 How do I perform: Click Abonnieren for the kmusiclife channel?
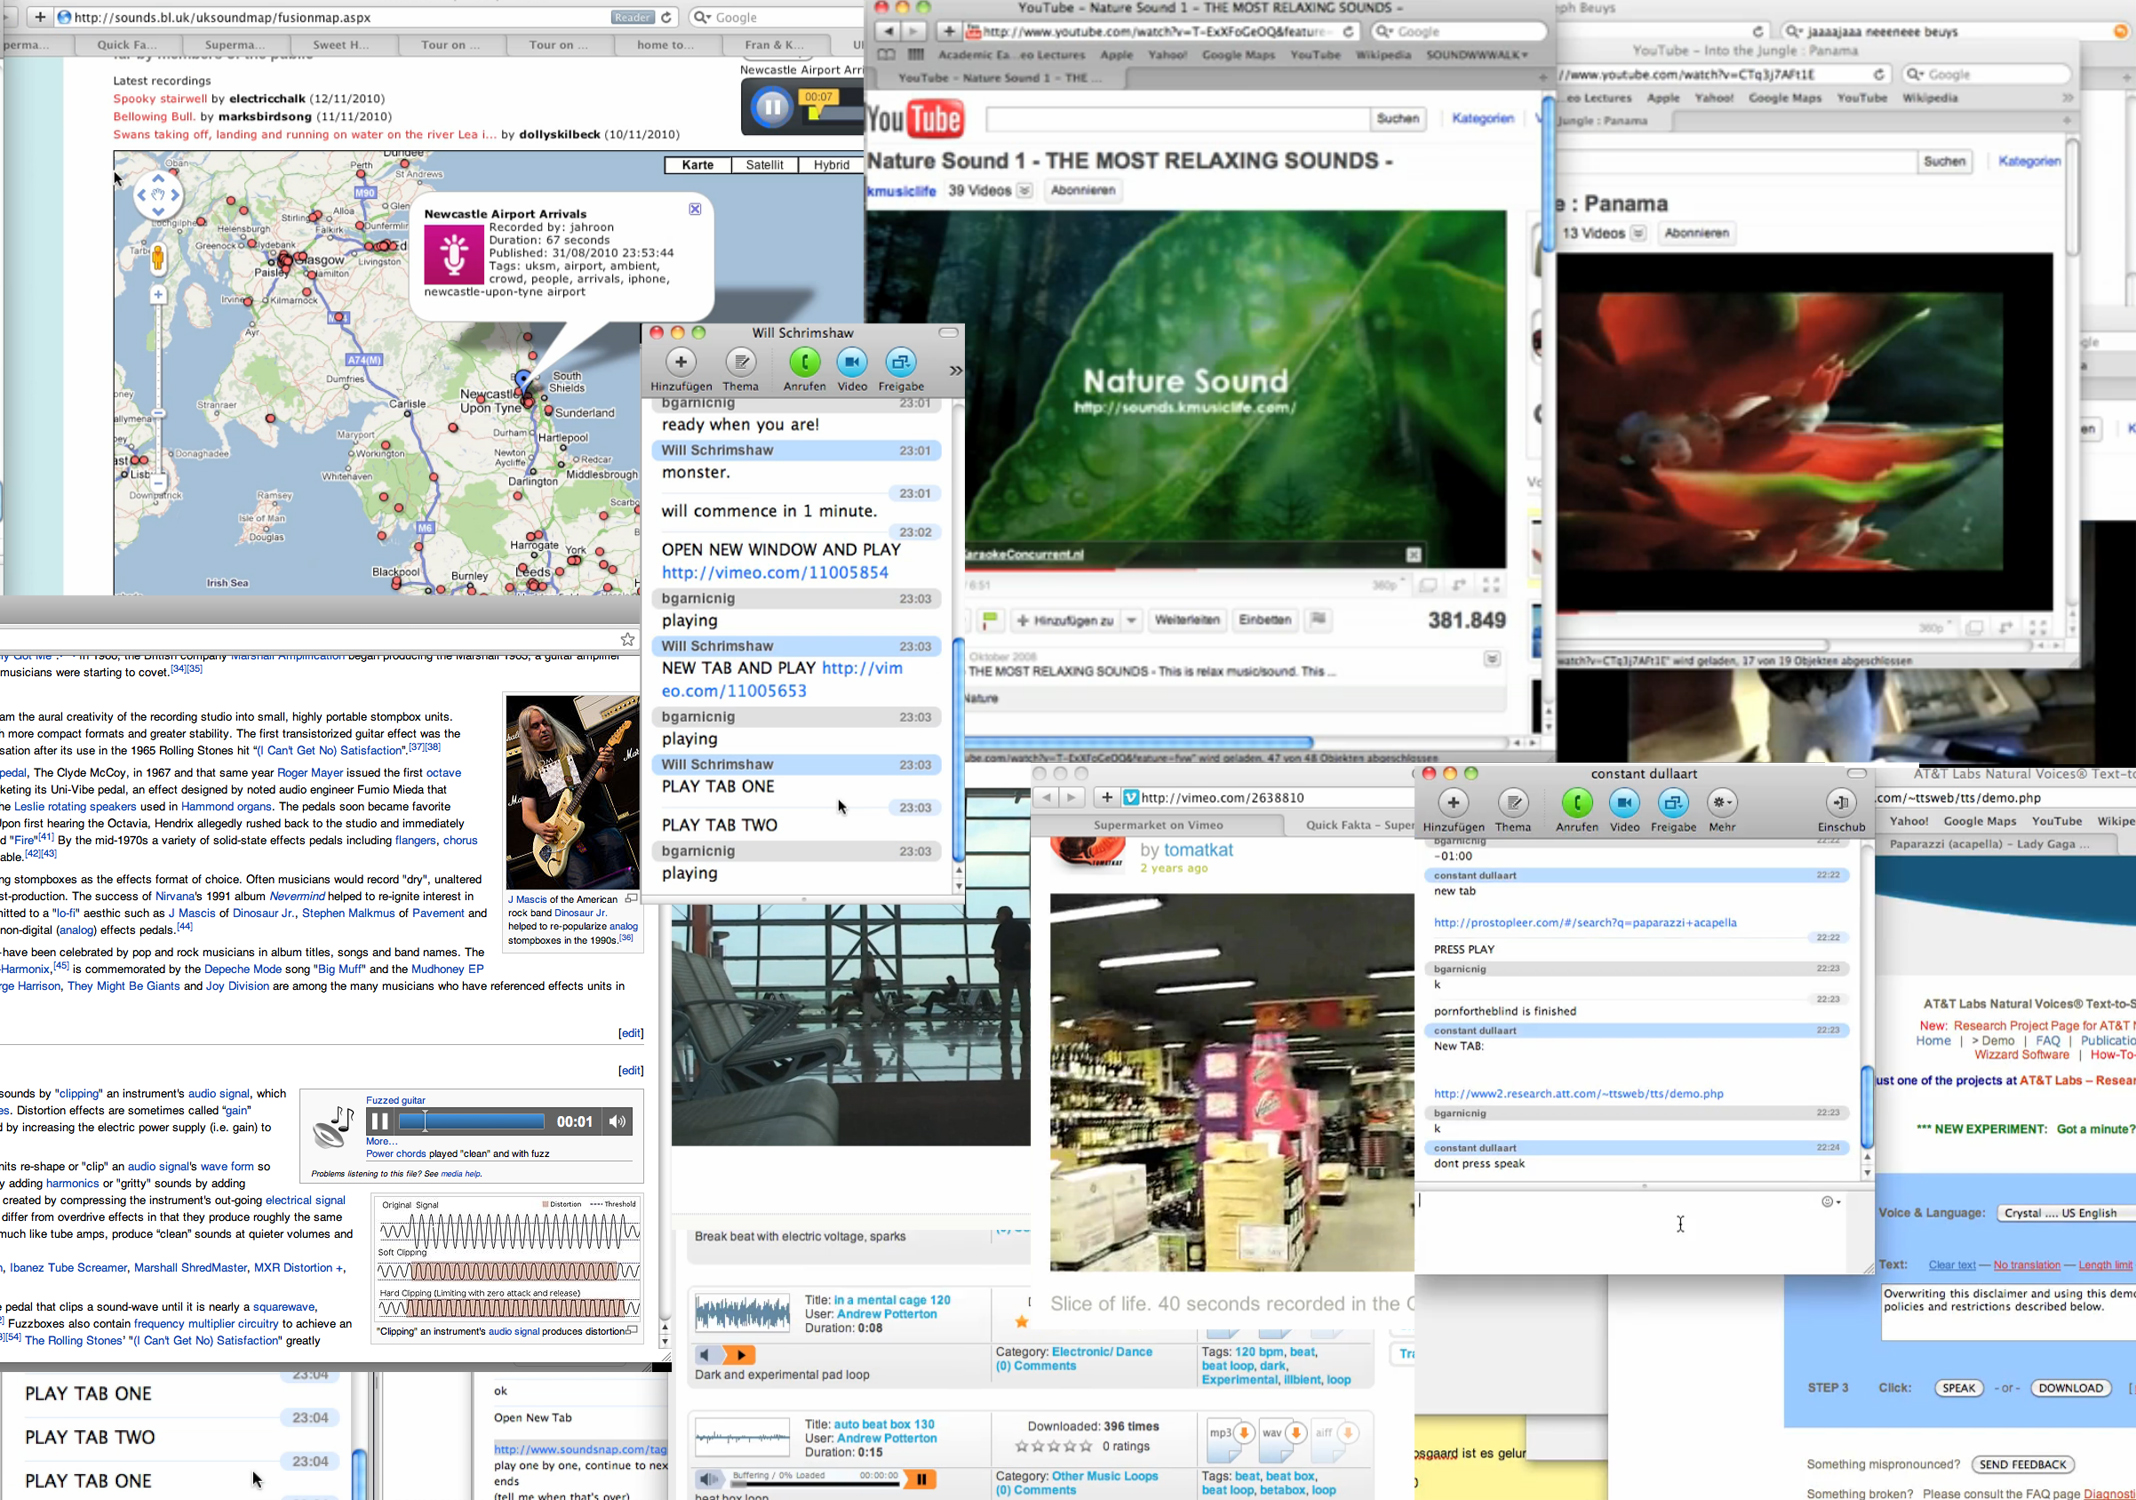point(1083,190)
